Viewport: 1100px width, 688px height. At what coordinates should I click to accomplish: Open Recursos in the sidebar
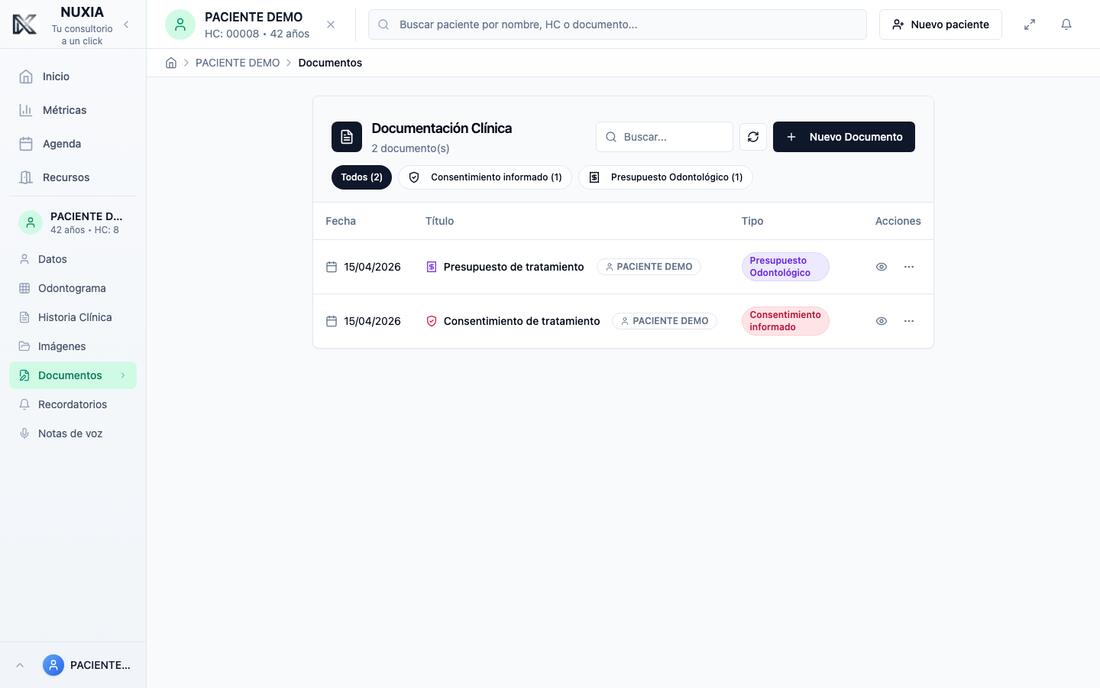click(72, 177)
